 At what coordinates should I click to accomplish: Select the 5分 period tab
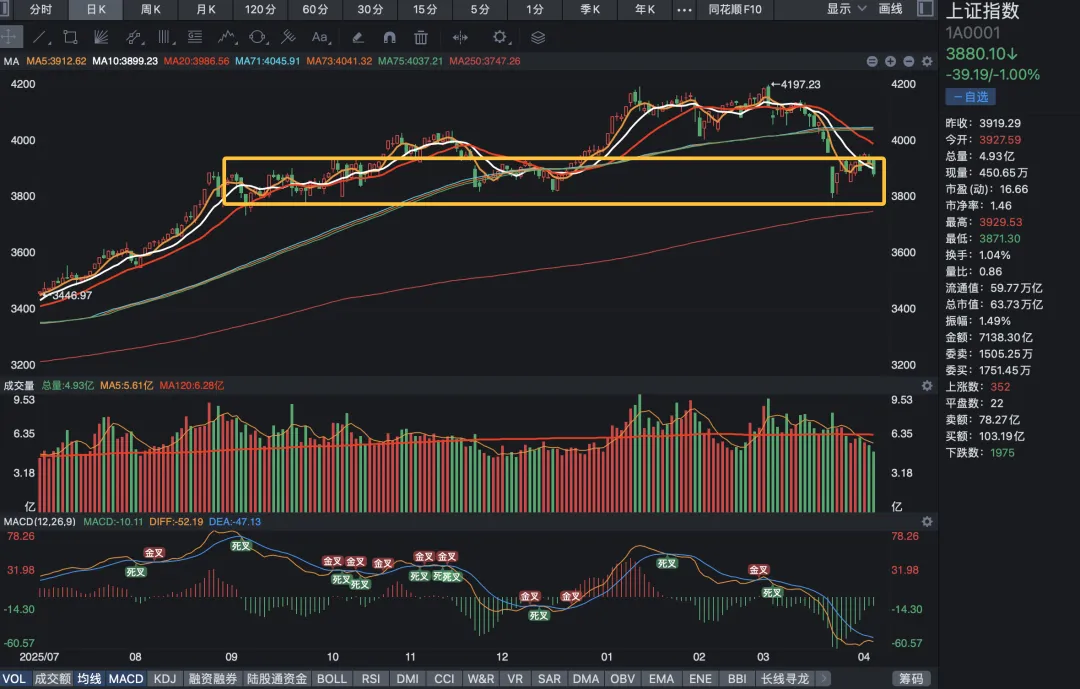pyautogui.click(x=480, y=10)
